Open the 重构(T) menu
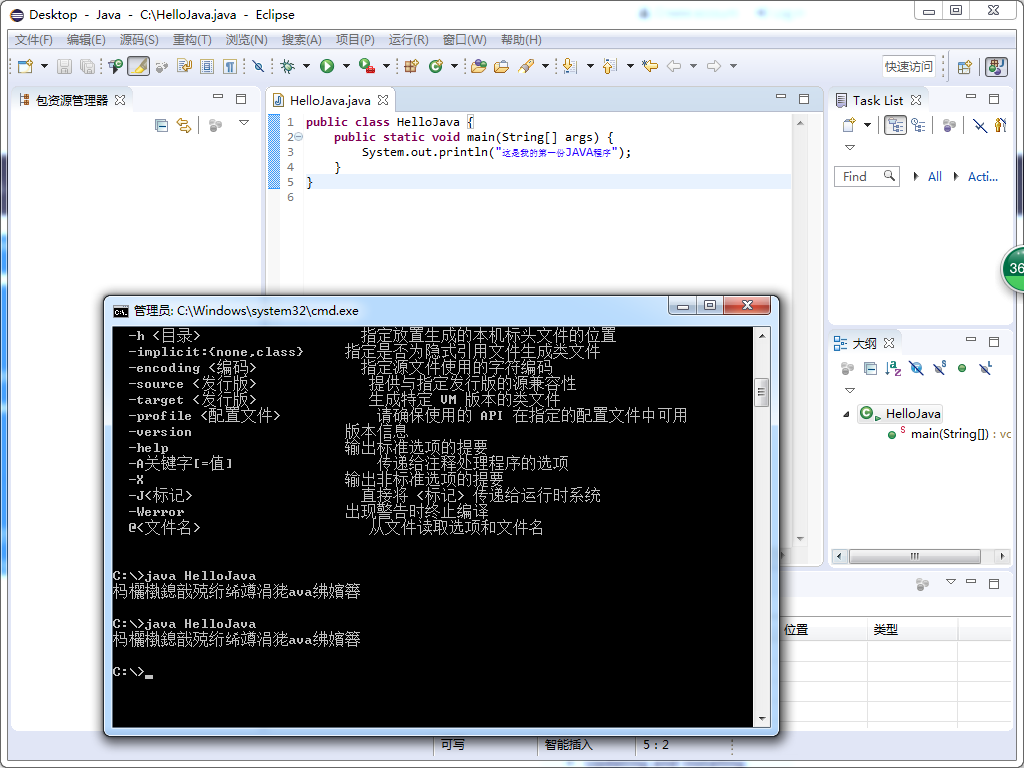Screen dimensions: 1024x768 [192, 40]
